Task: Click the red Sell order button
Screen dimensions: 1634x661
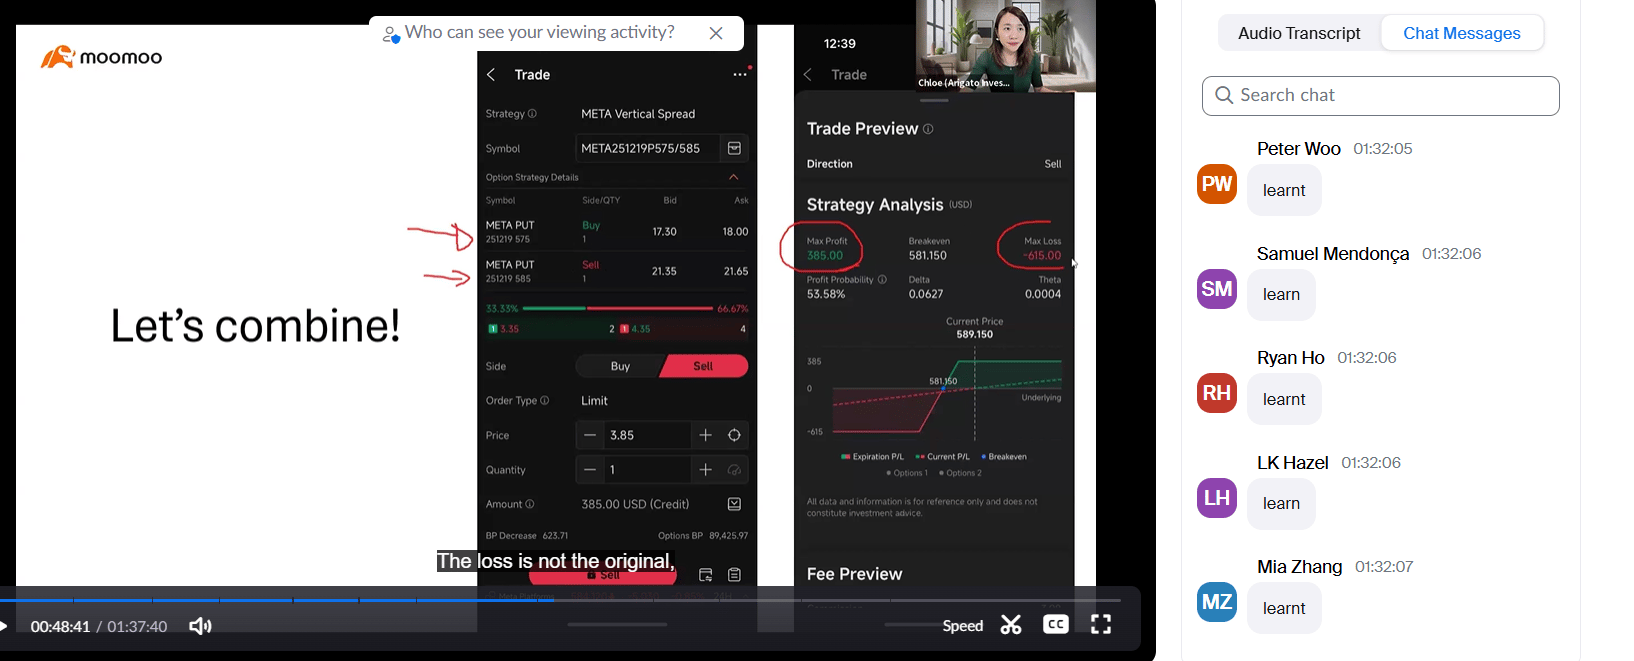Action: pos(603,575)
